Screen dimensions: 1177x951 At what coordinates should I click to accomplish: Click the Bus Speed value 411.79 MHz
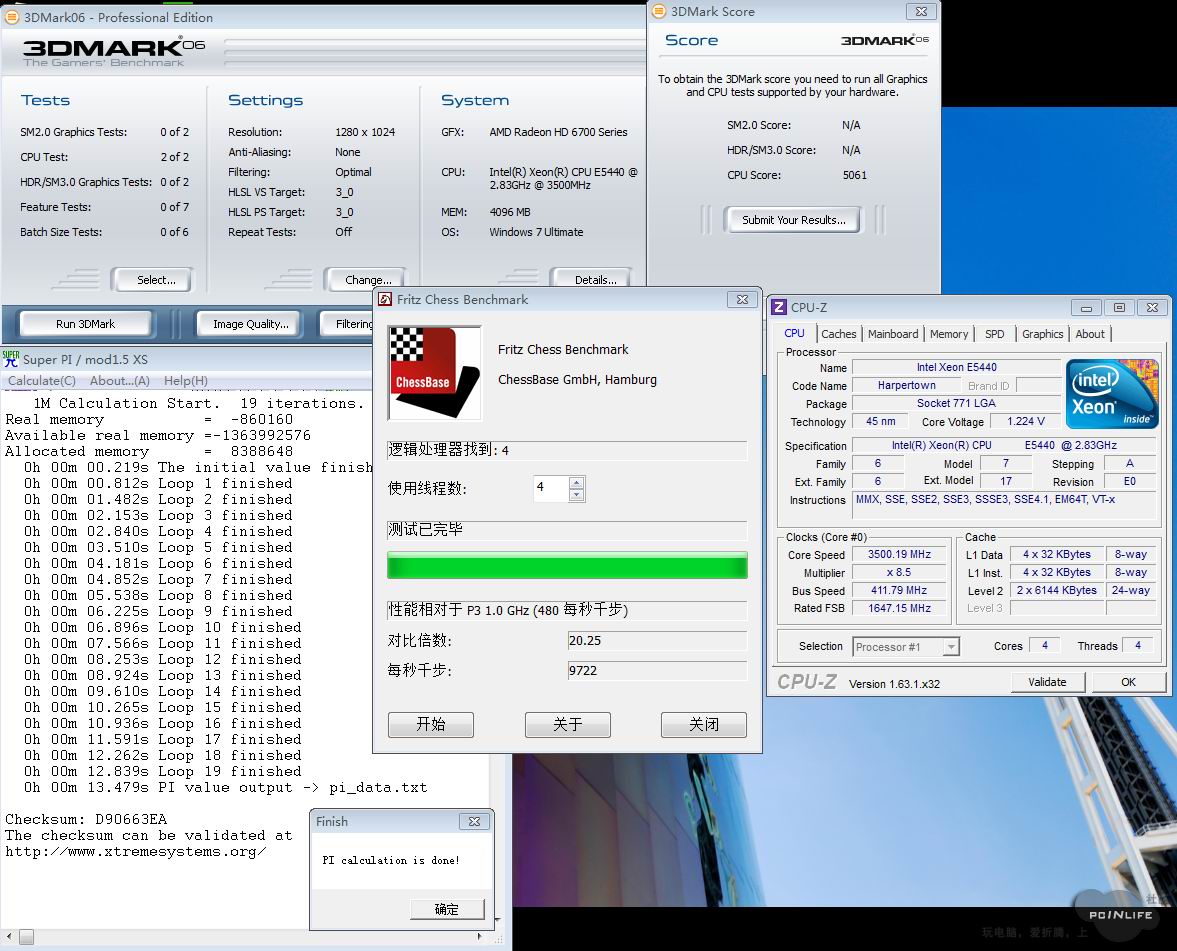tap(899, 591)
